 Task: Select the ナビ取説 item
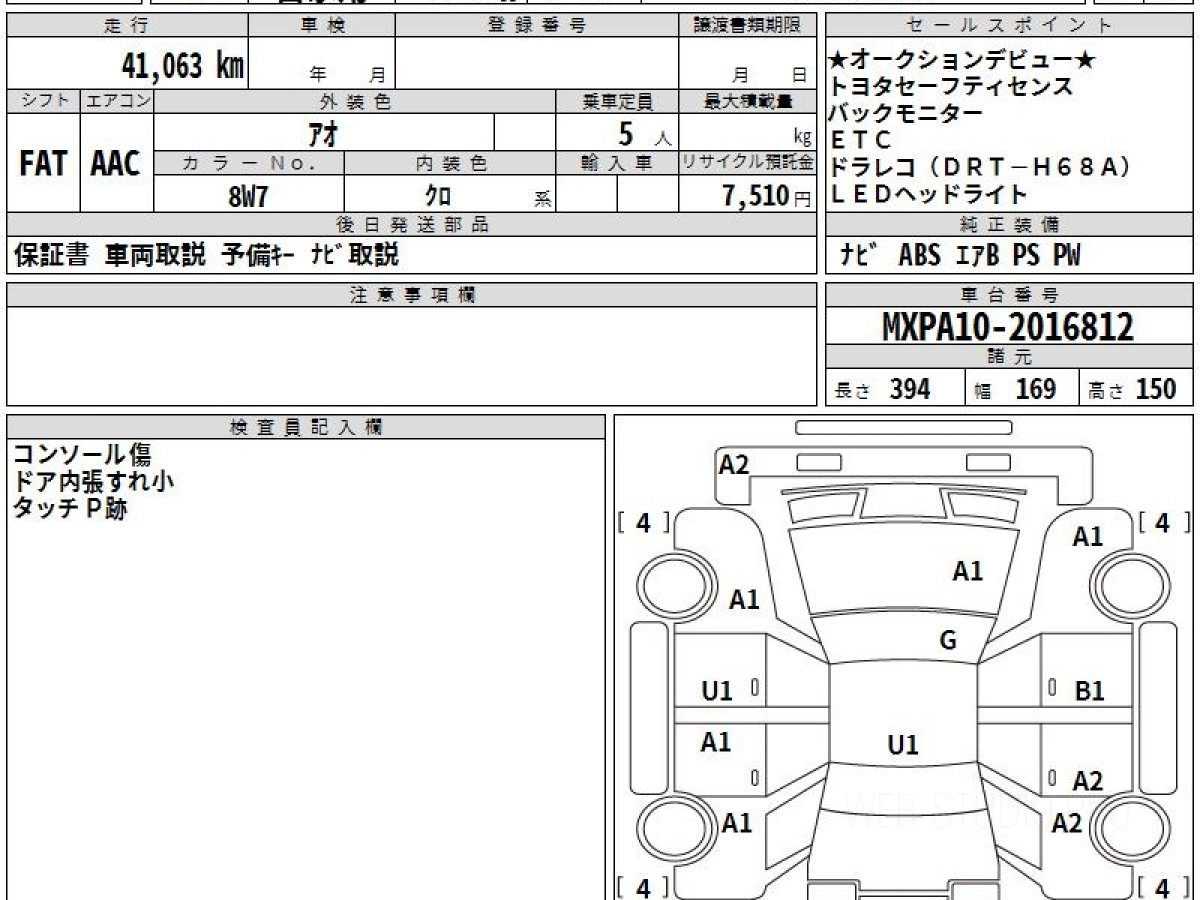pos(354,256)
